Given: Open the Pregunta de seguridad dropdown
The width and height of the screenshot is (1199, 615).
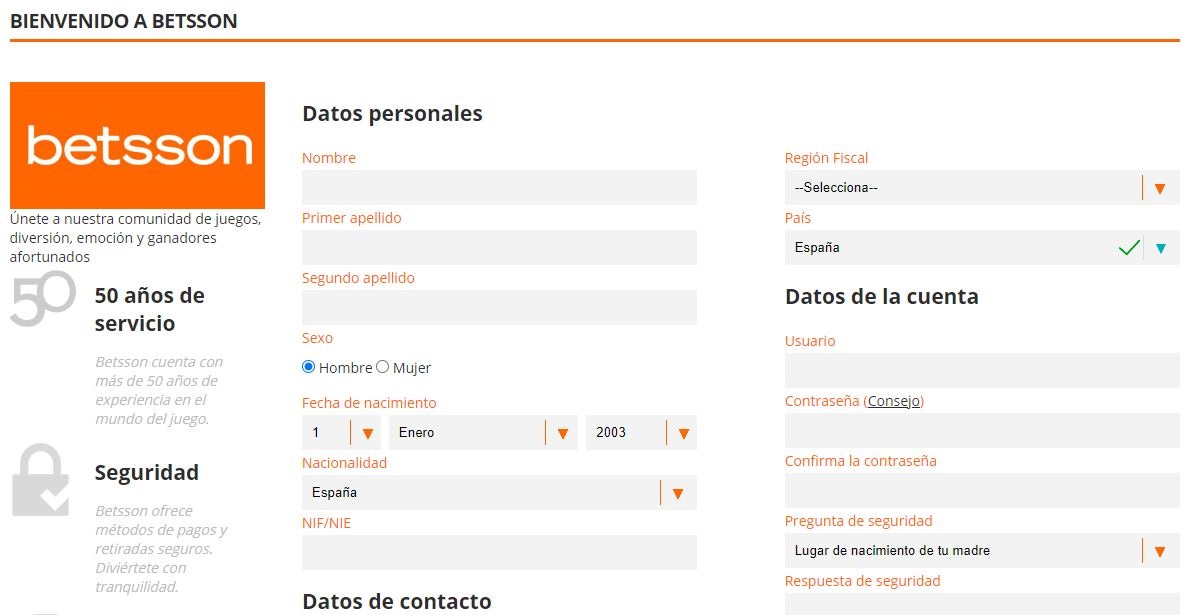Looking at the screenshot, I should click(x=982, y=551).
